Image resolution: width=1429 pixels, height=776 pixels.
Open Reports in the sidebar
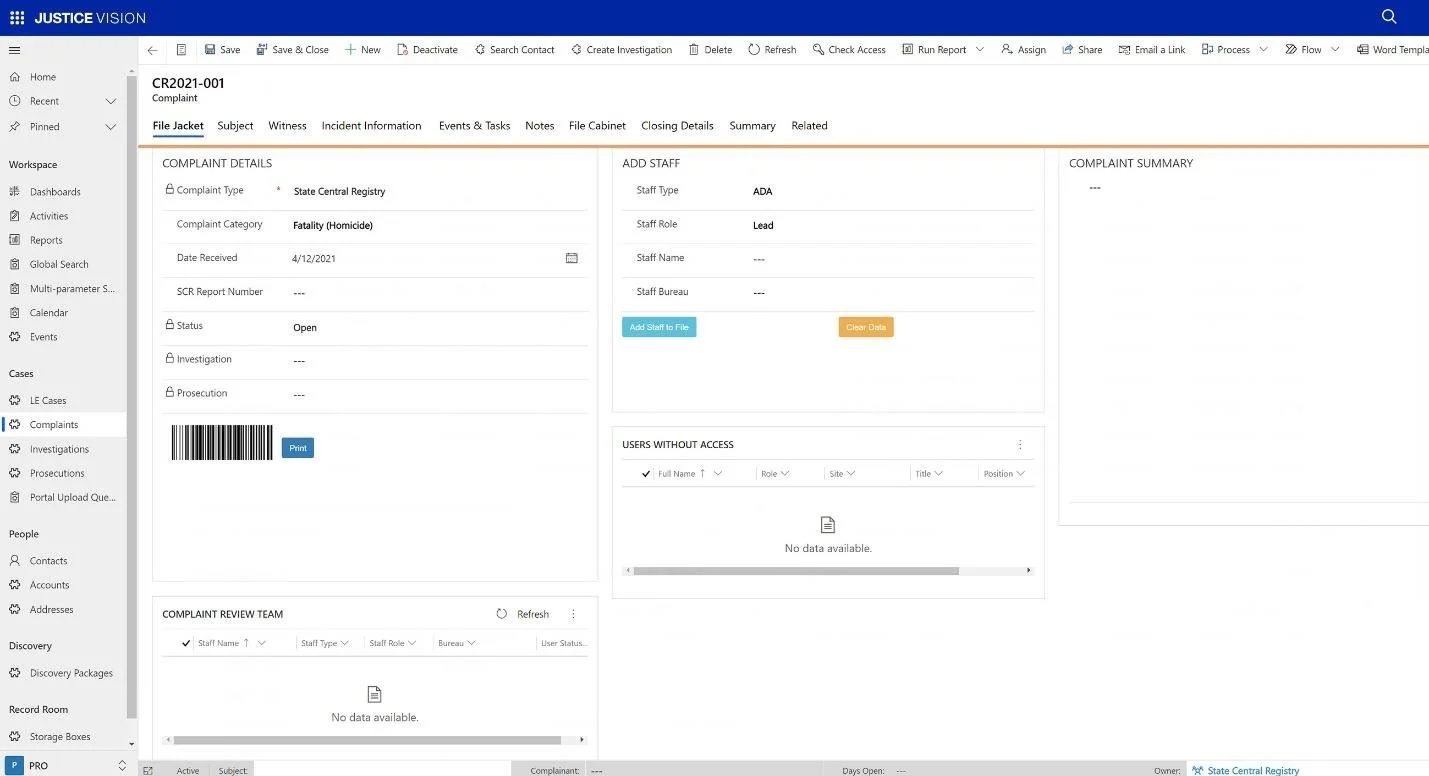point(46,240)
